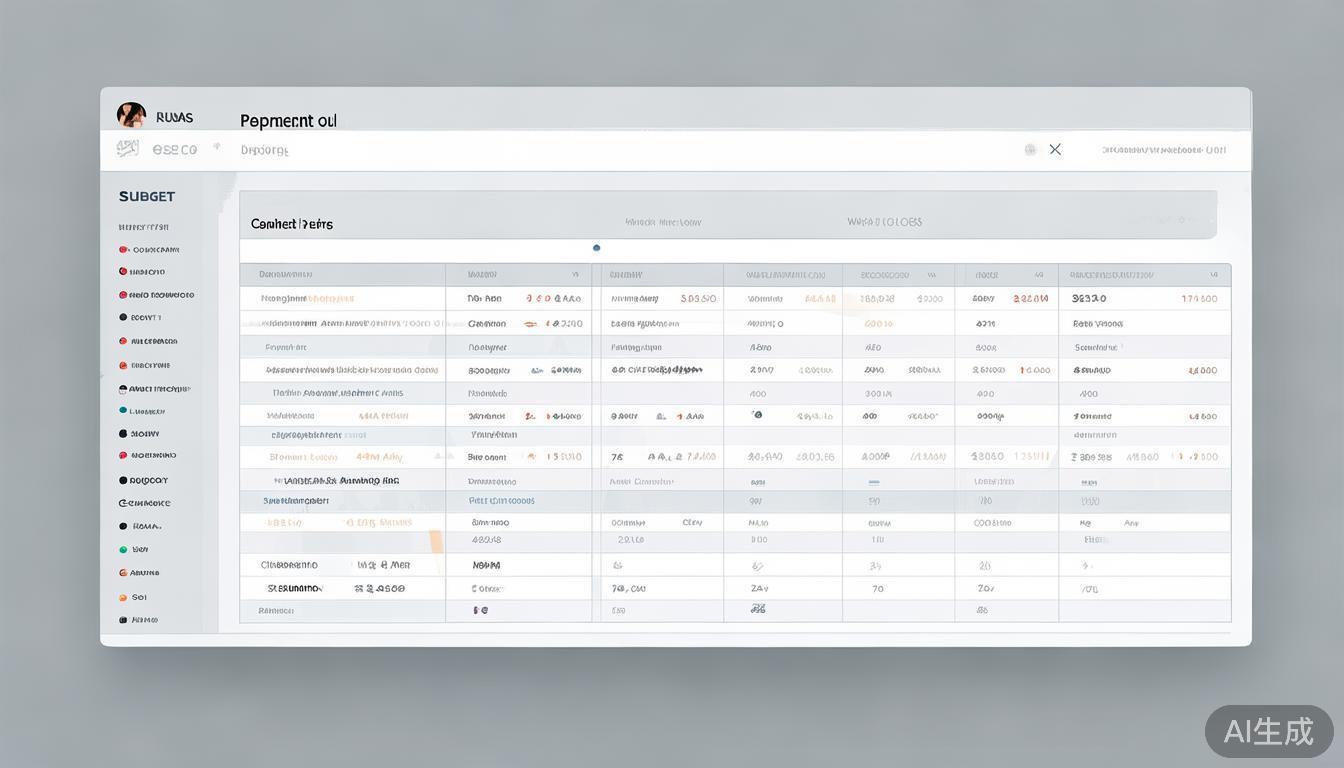
Task: Click the Dpporge breadcrumb link
Action: (x=264, y=150)
